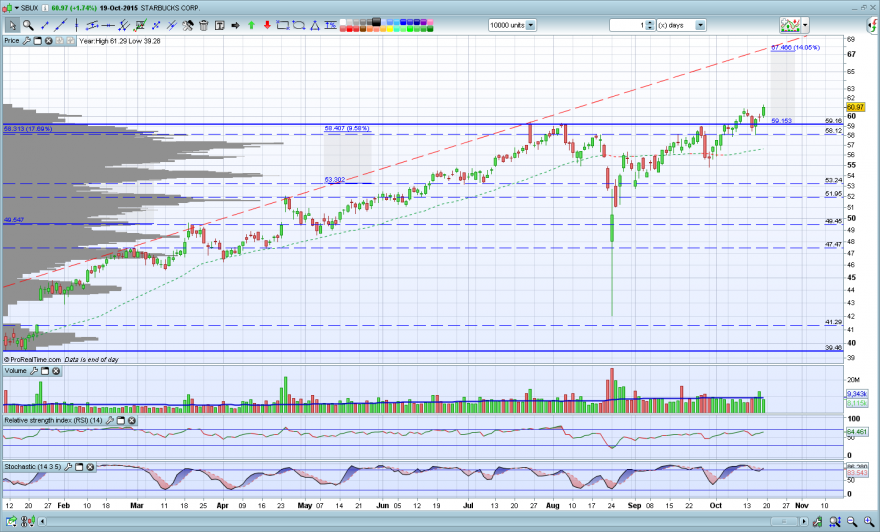Open Stochastic indicator wrench settings
The image size is (880, 532).
[68, 467]
